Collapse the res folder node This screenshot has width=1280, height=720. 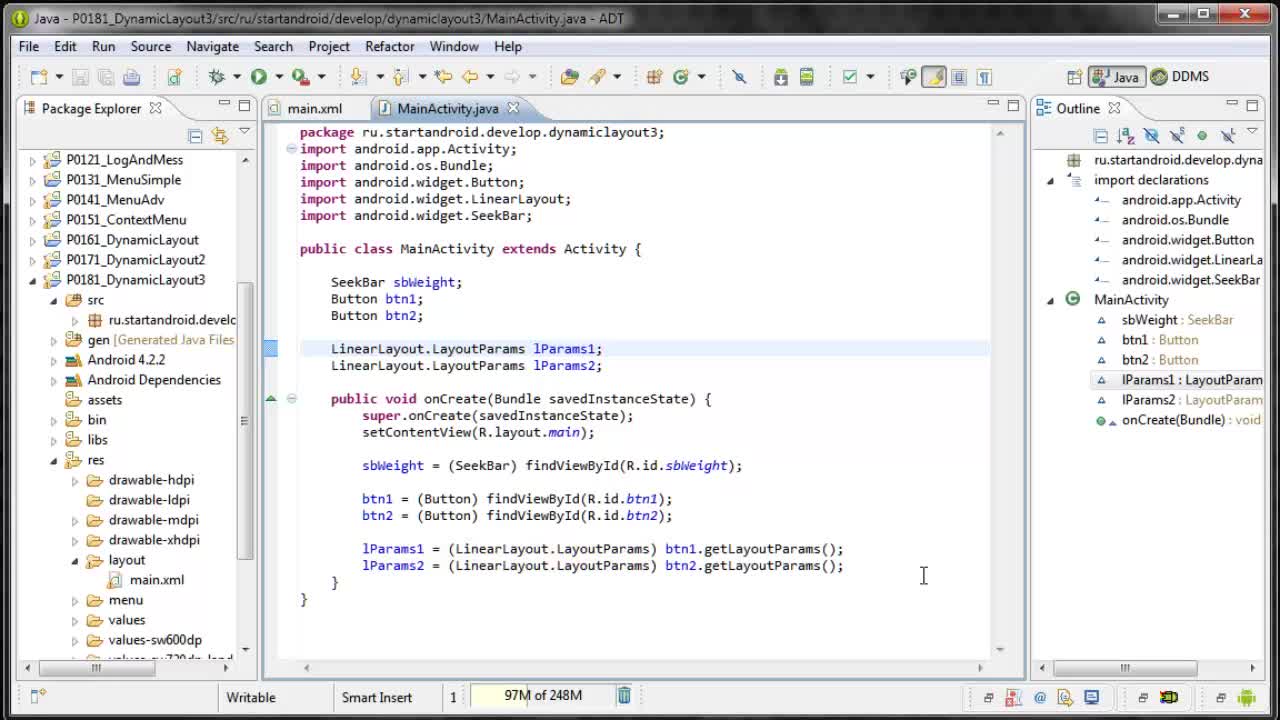pyautogui.click(x=53, y=460)
